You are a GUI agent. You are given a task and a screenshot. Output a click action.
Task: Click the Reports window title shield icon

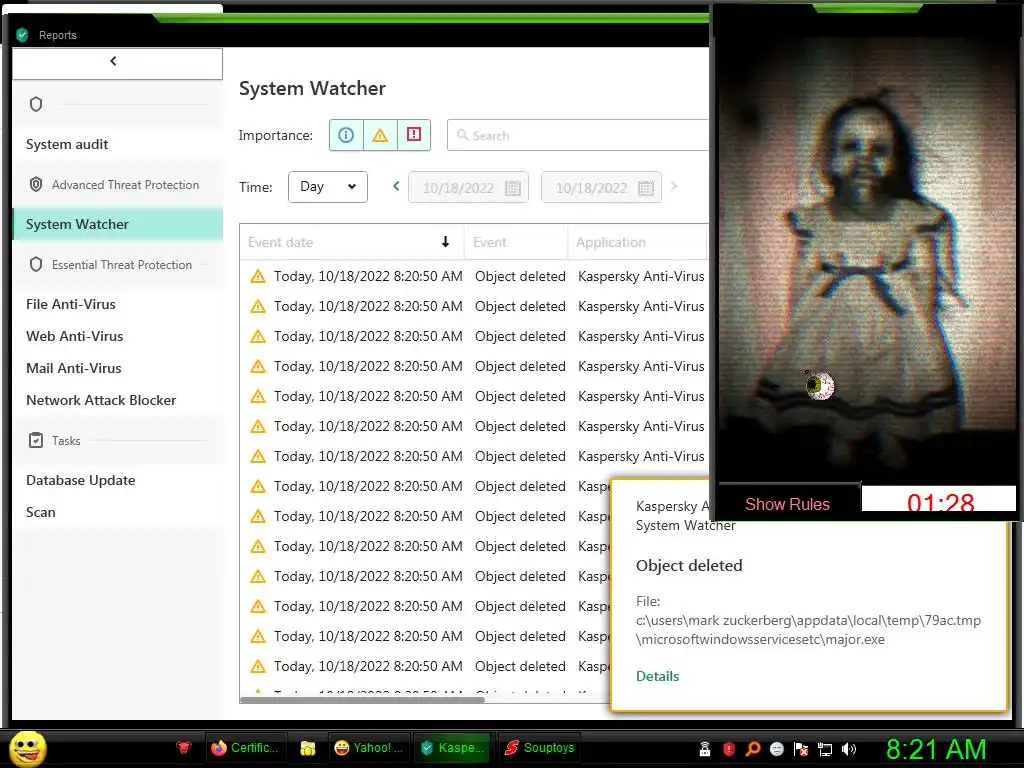pos(22,35)
